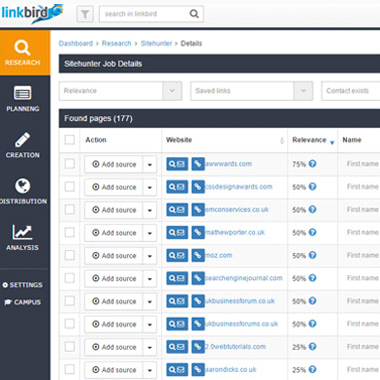380x380 pixels.
Task: Tick checkbox for mathewporter.co.uk row
Action: [70, 232]
